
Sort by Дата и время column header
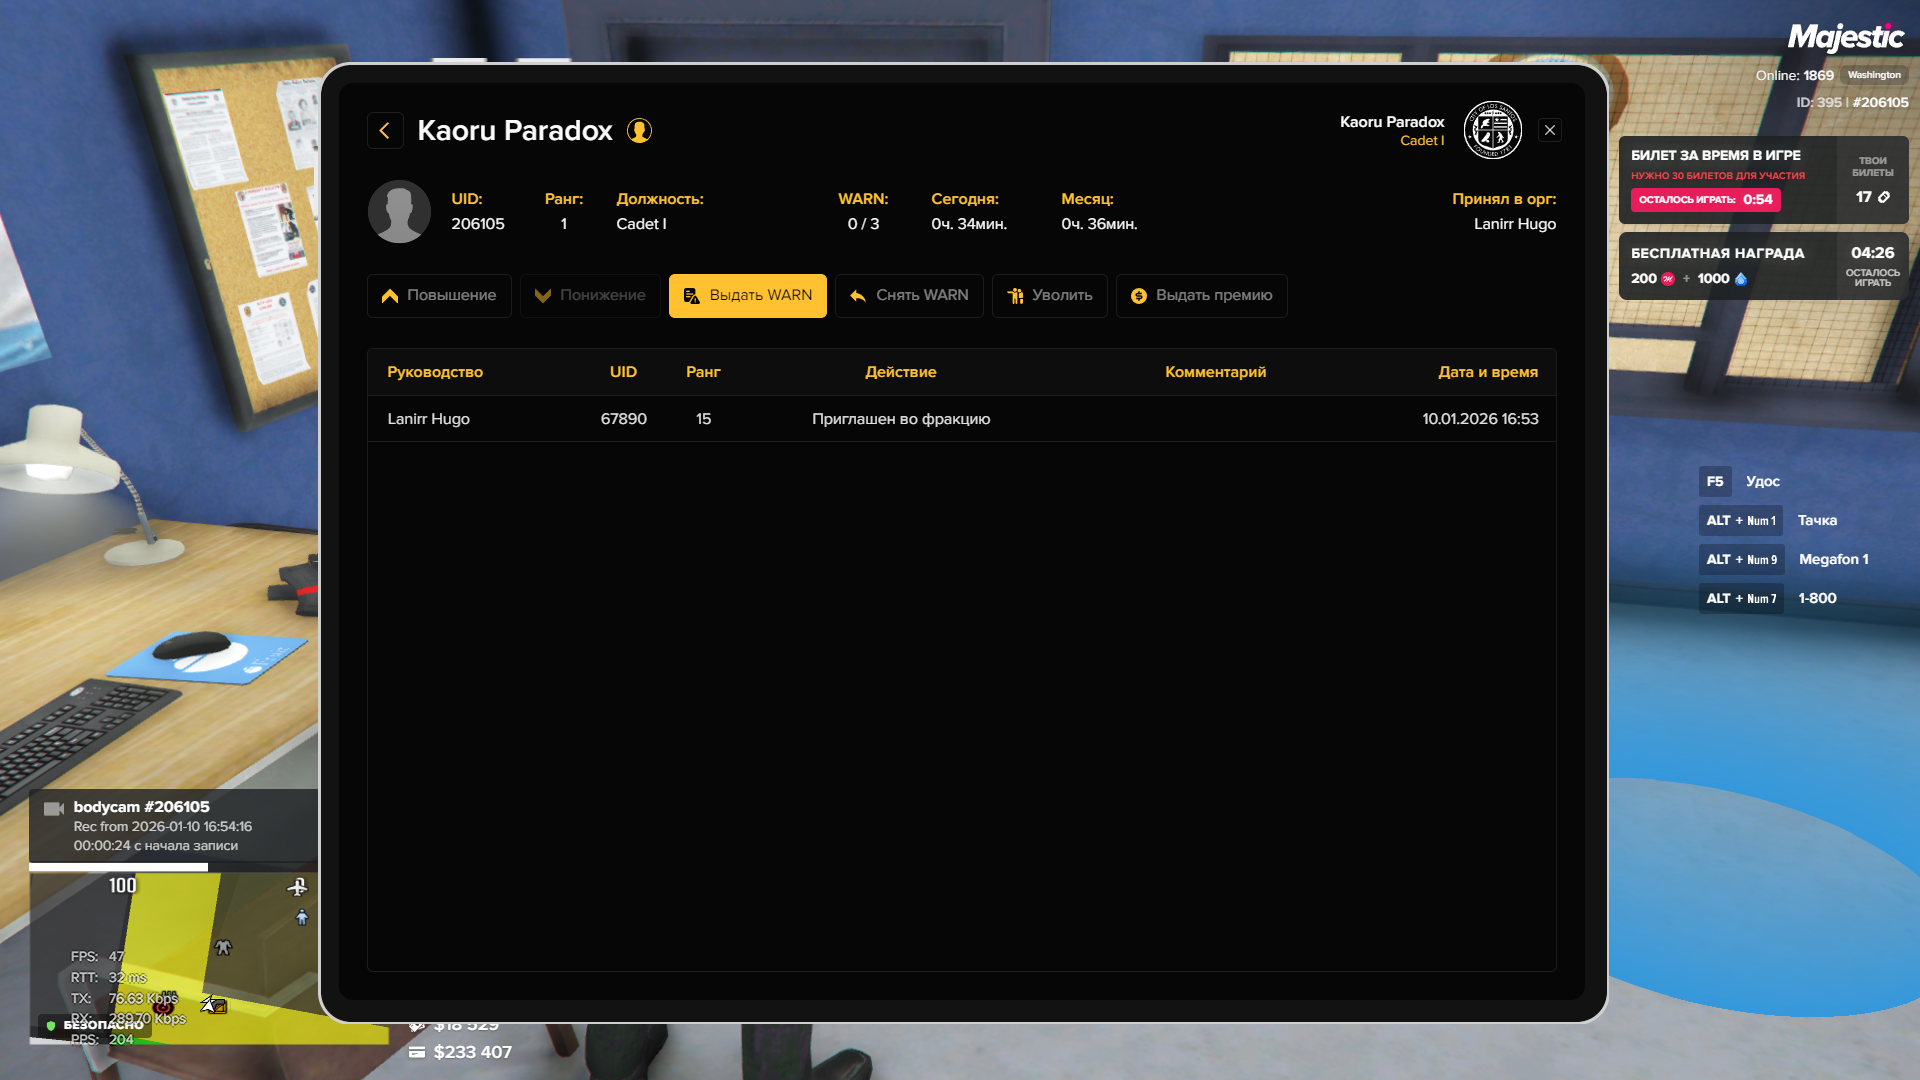[1487, 372]
